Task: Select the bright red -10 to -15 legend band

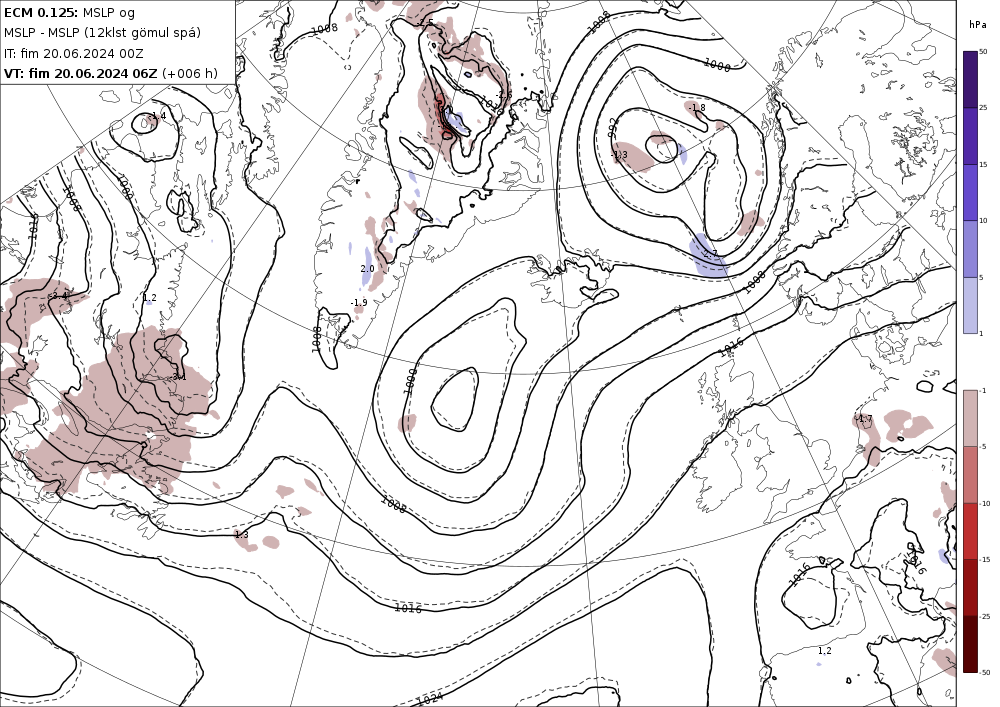Action: [x=970, y=531]
